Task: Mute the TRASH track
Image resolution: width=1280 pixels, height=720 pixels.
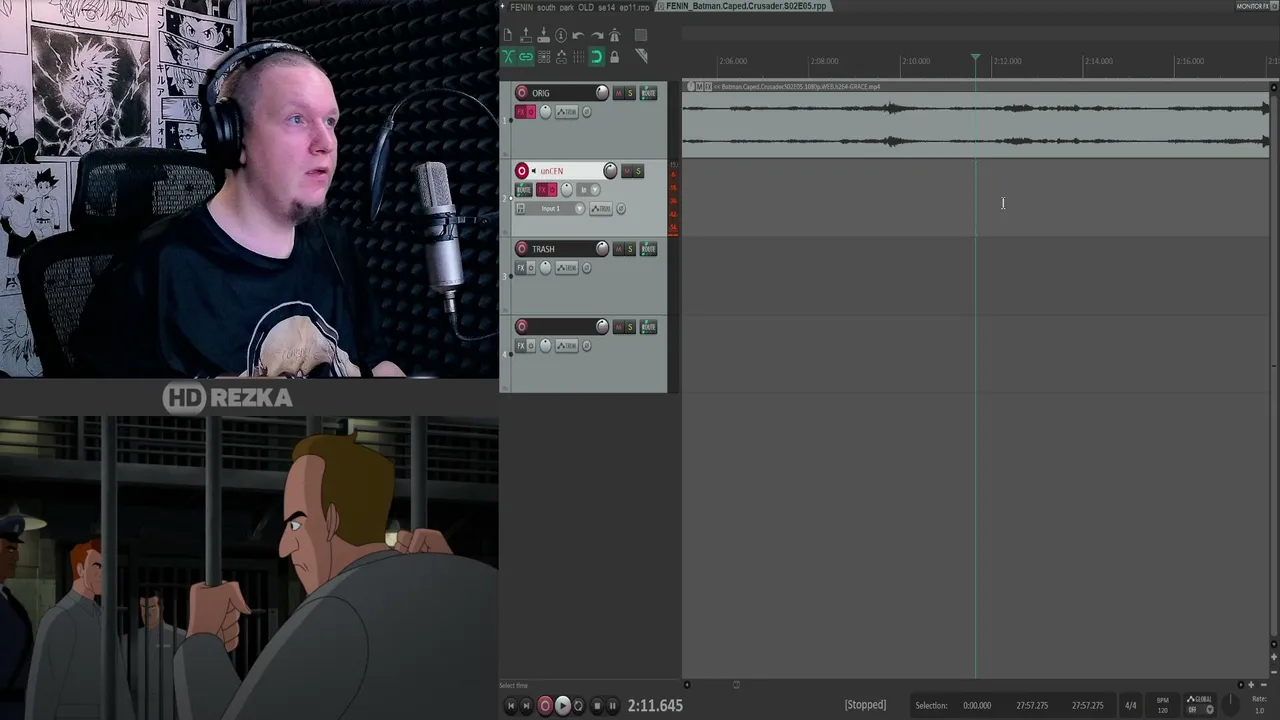Action: [619, 249]
